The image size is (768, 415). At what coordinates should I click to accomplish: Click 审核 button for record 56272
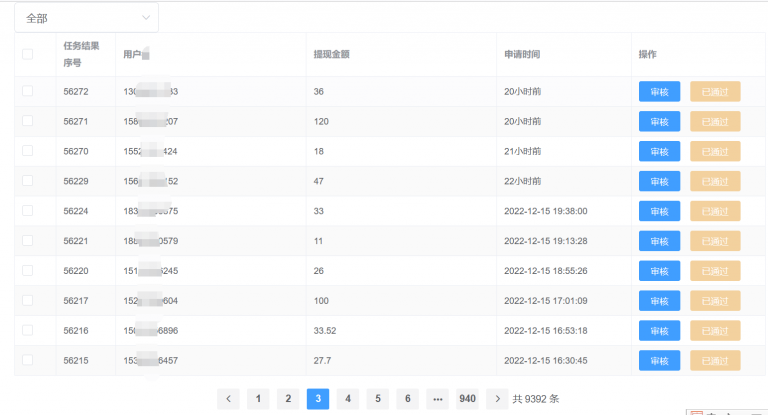click(659, 92)
